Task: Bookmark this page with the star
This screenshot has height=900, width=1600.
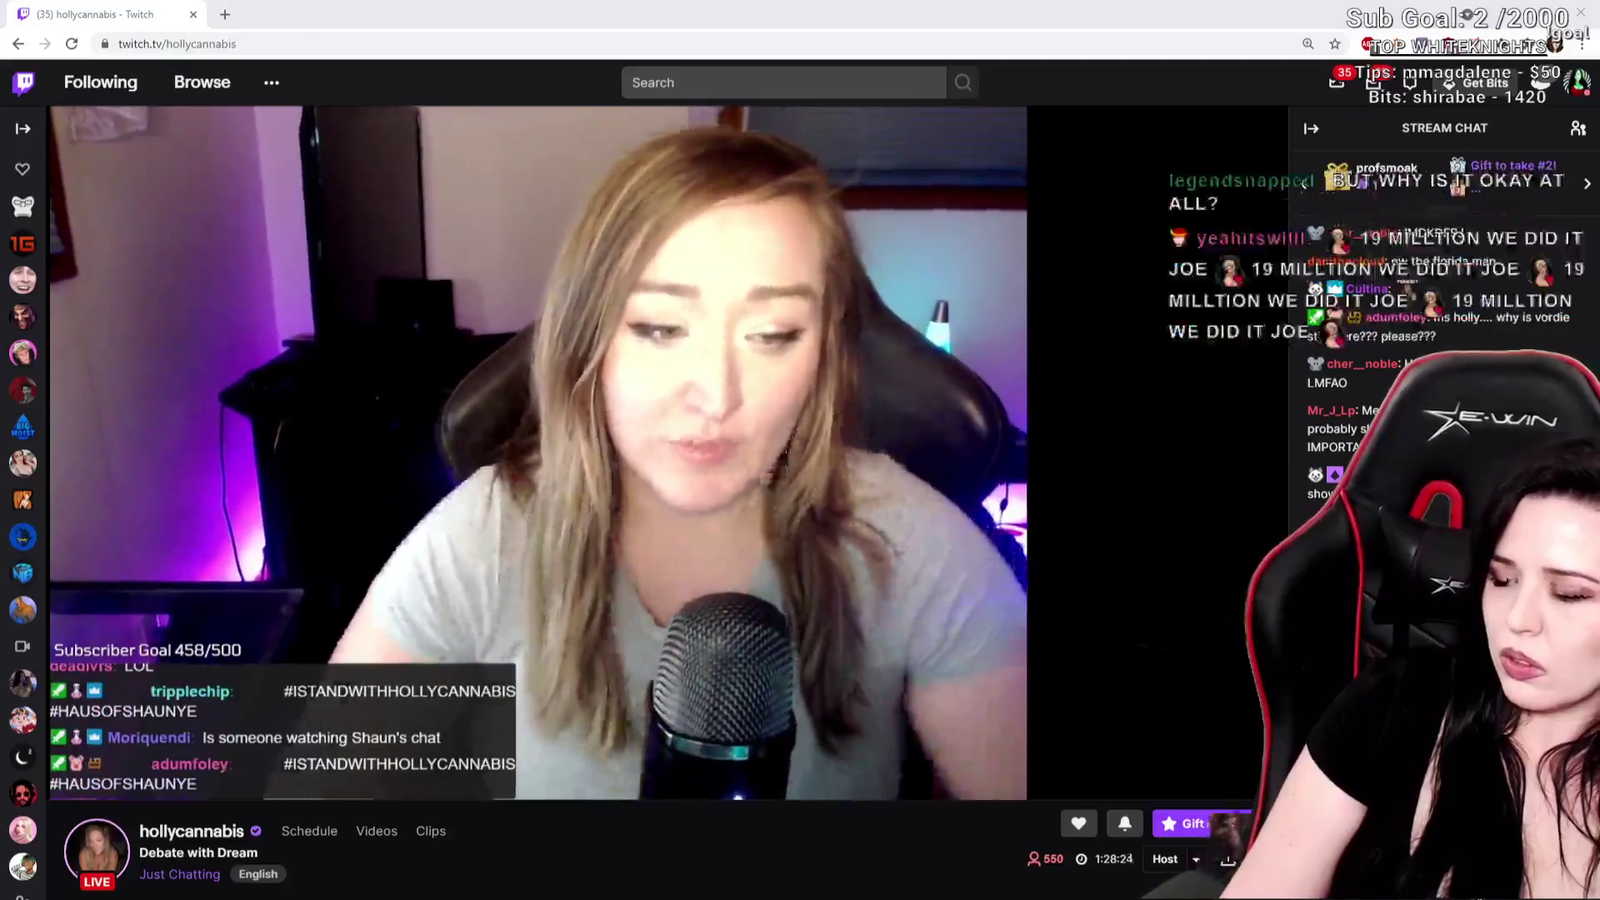Action: 1335,44
